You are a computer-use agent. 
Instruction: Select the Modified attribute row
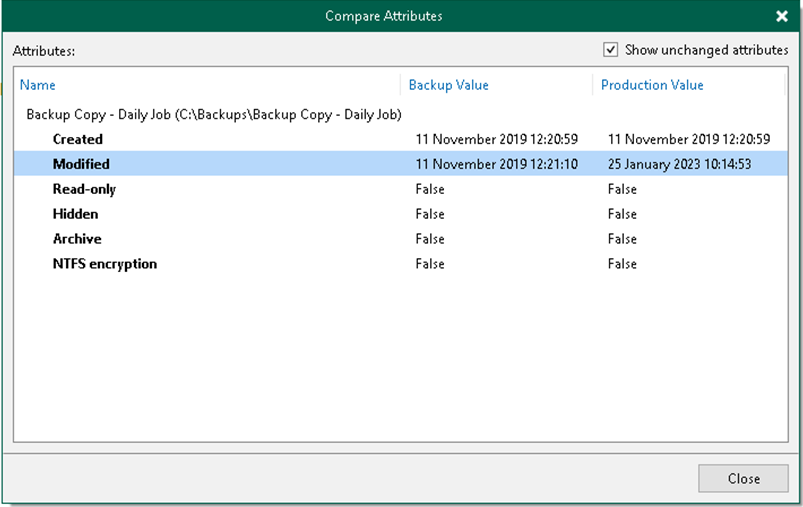[81, 164]
